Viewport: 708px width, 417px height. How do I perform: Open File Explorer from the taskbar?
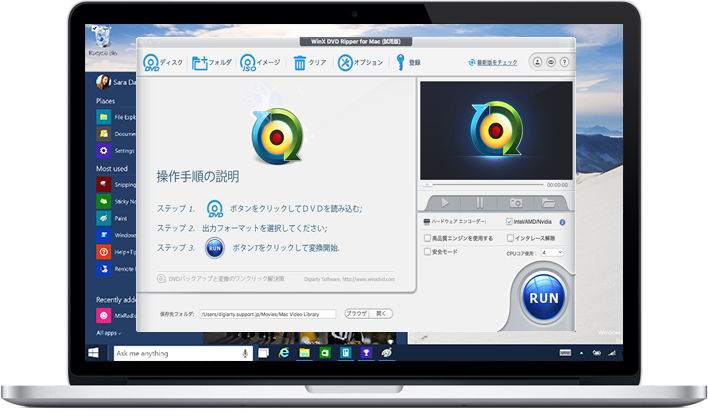point(304,353)
